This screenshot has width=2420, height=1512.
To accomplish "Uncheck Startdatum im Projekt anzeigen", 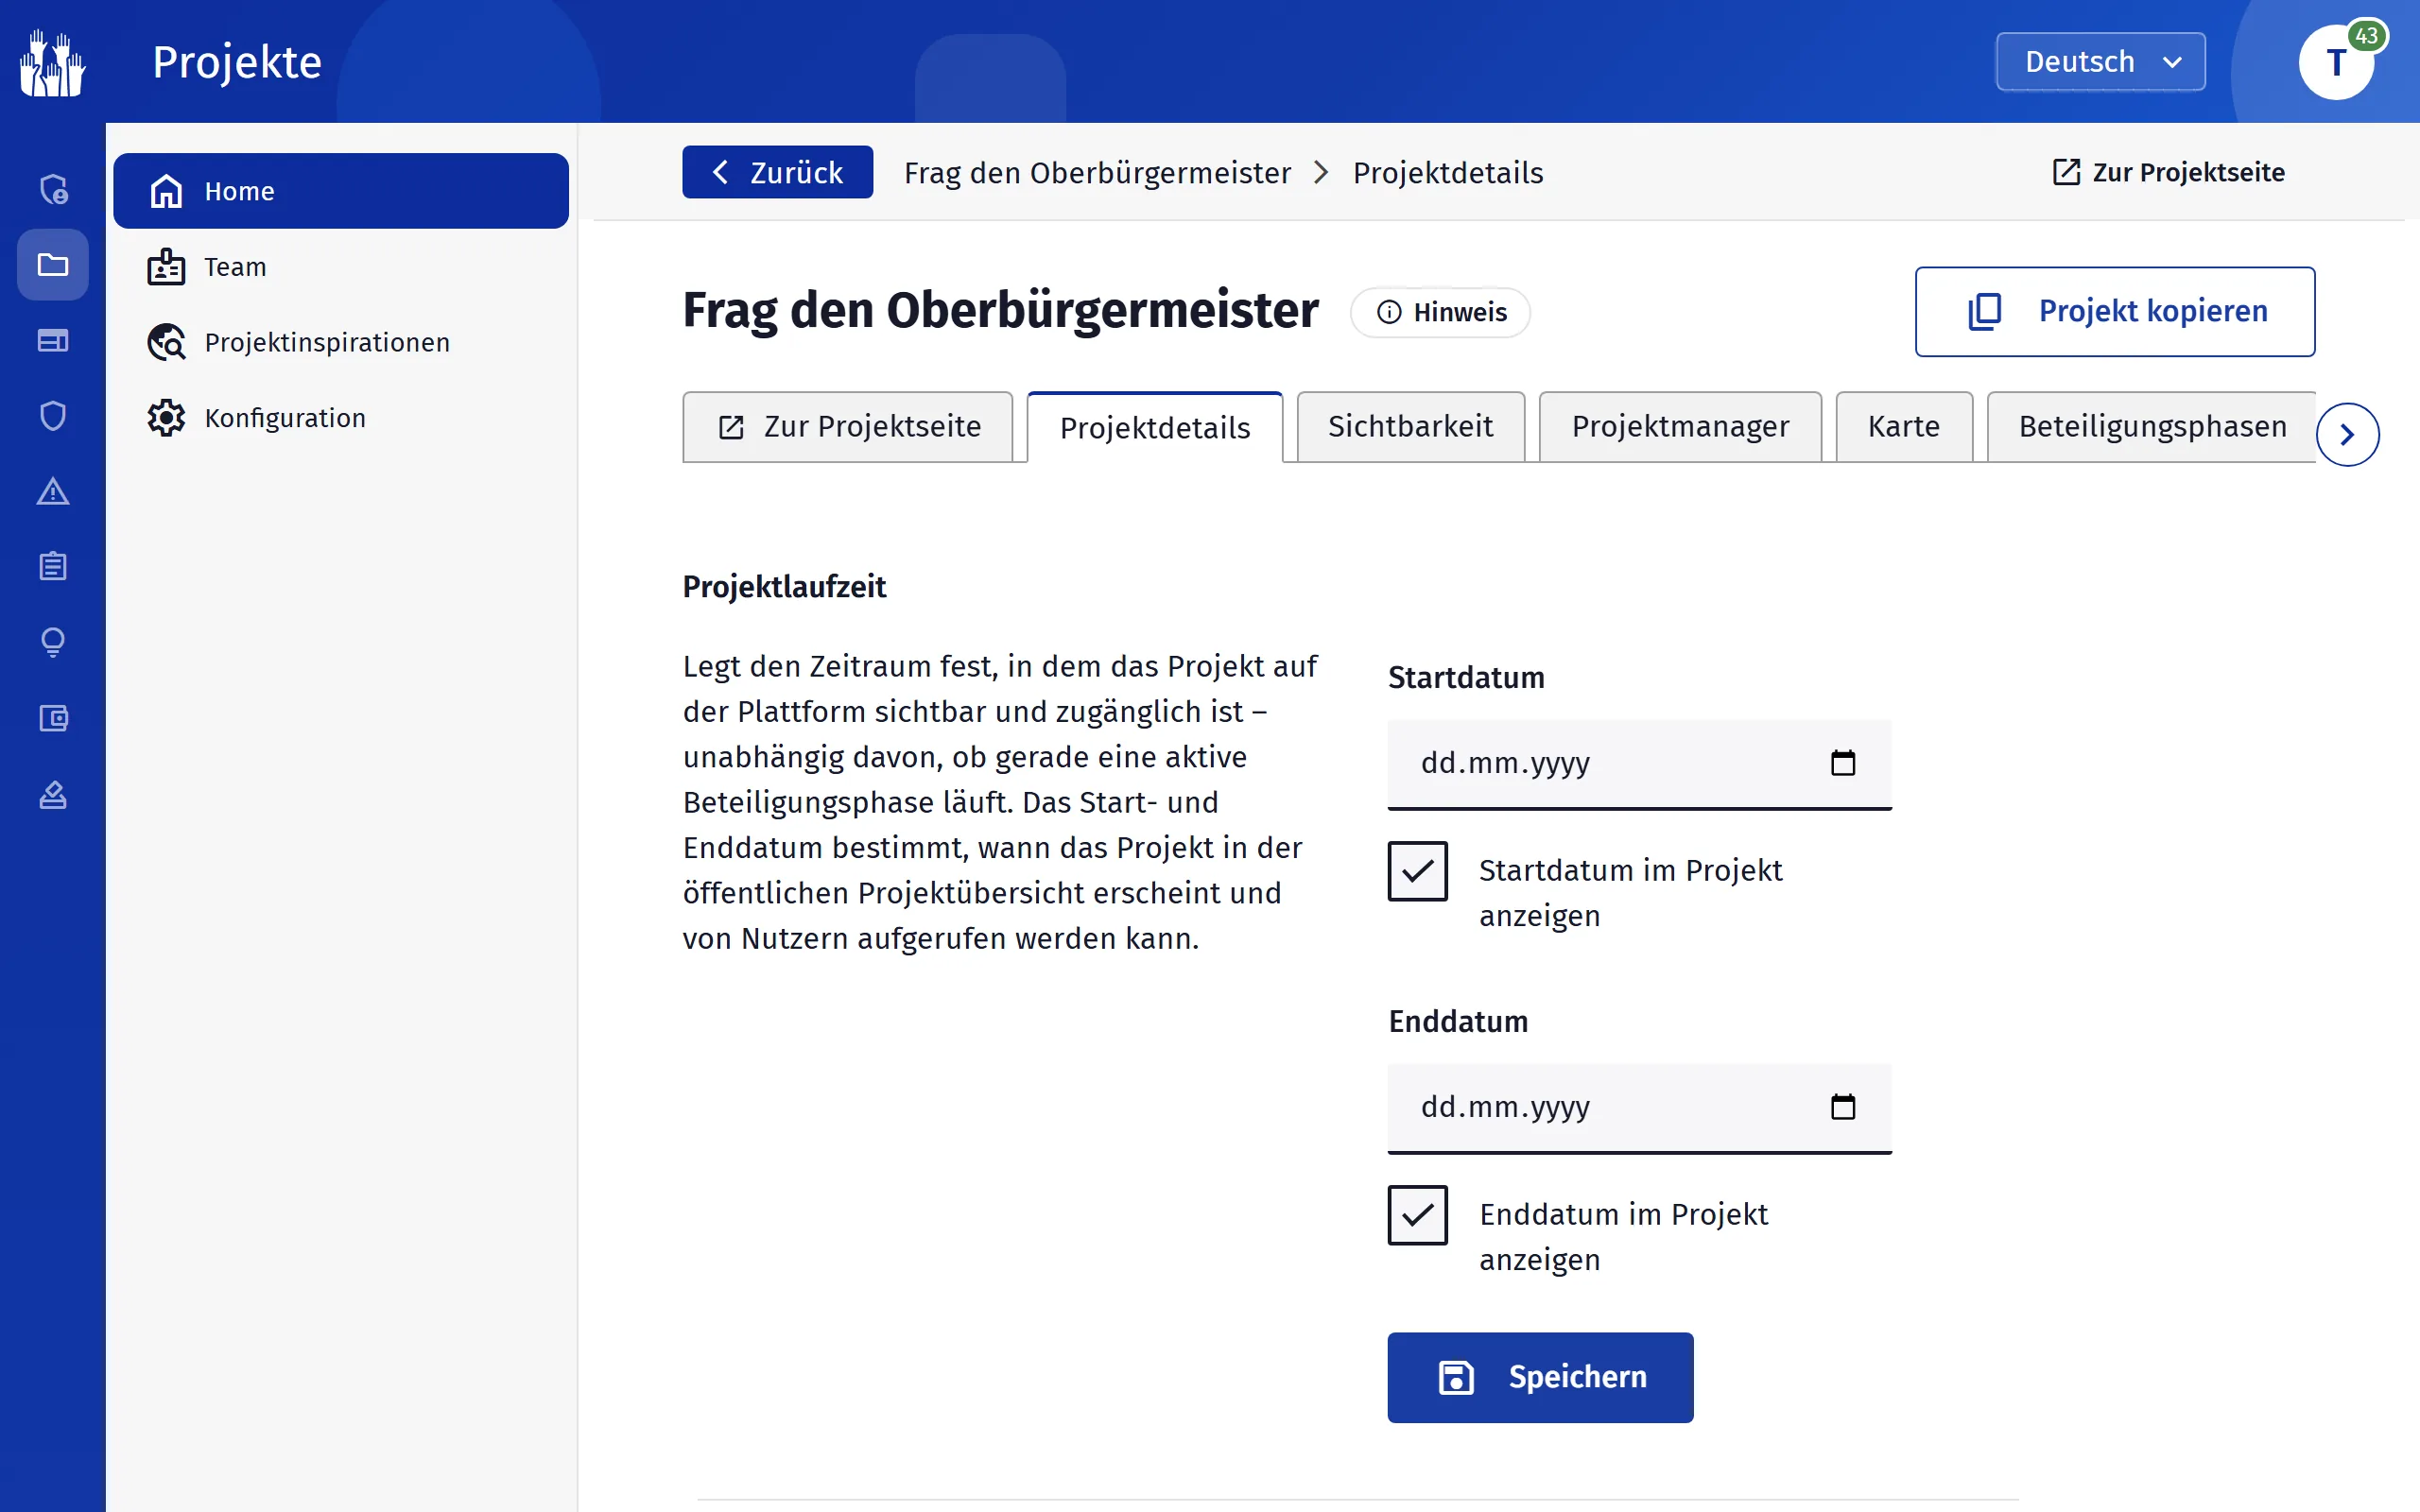I will click(1417, 871).
